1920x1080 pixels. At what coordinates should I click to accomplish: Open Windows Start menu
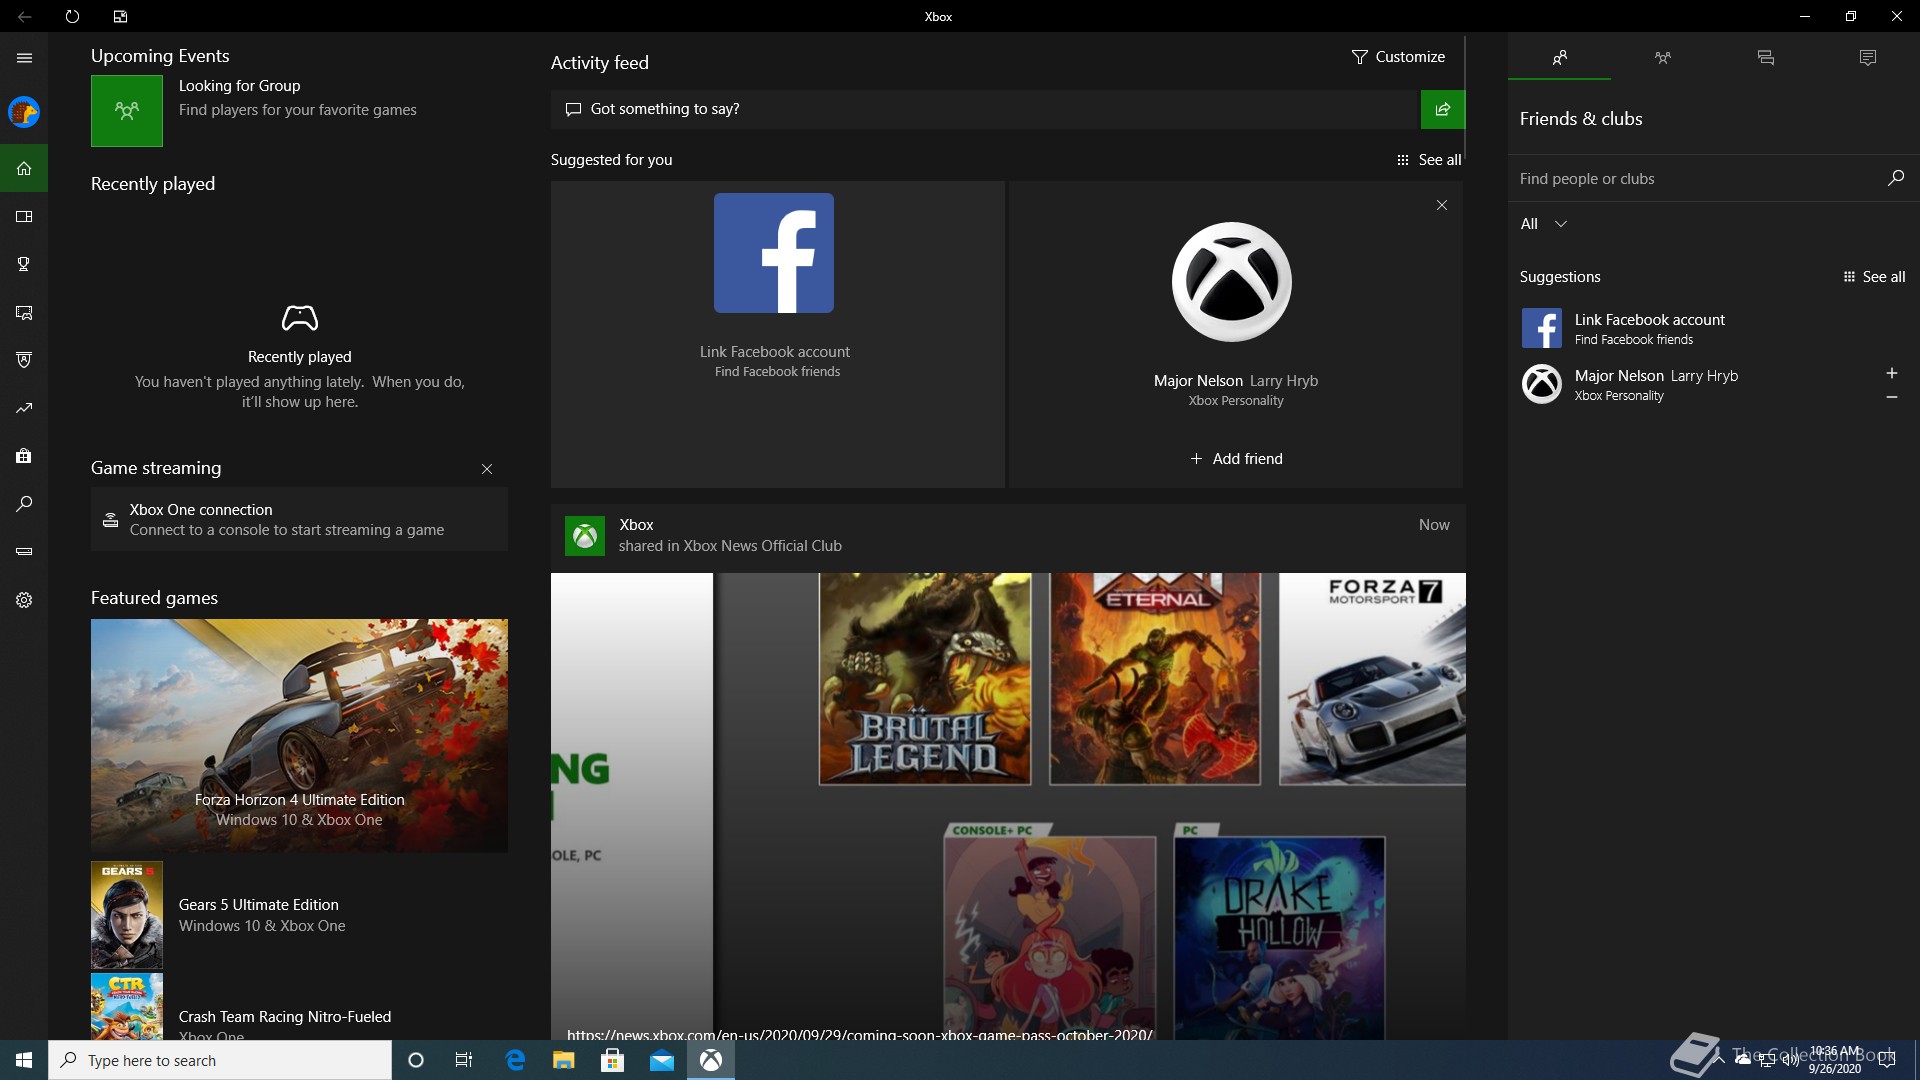tap(24, 1060)
